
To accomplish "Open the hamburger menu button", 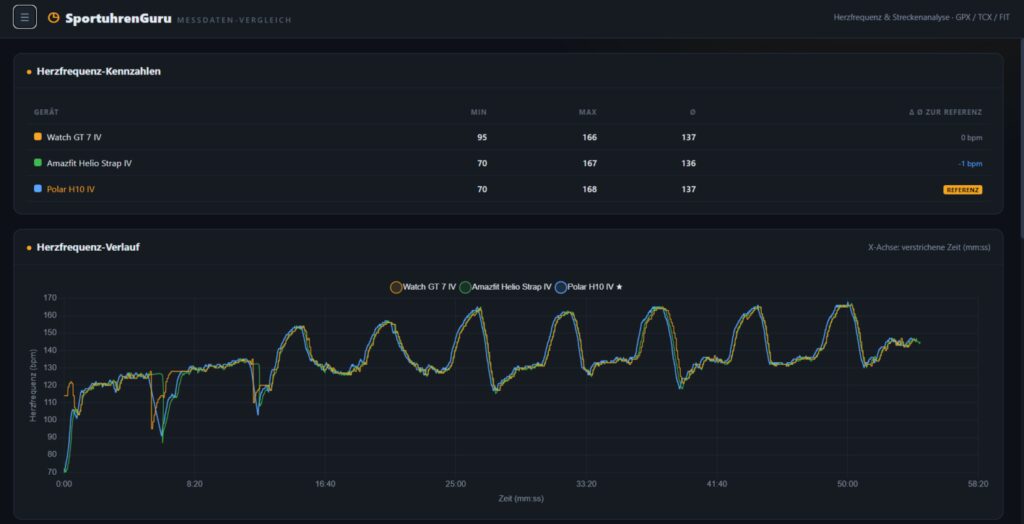I will point(25,17).
